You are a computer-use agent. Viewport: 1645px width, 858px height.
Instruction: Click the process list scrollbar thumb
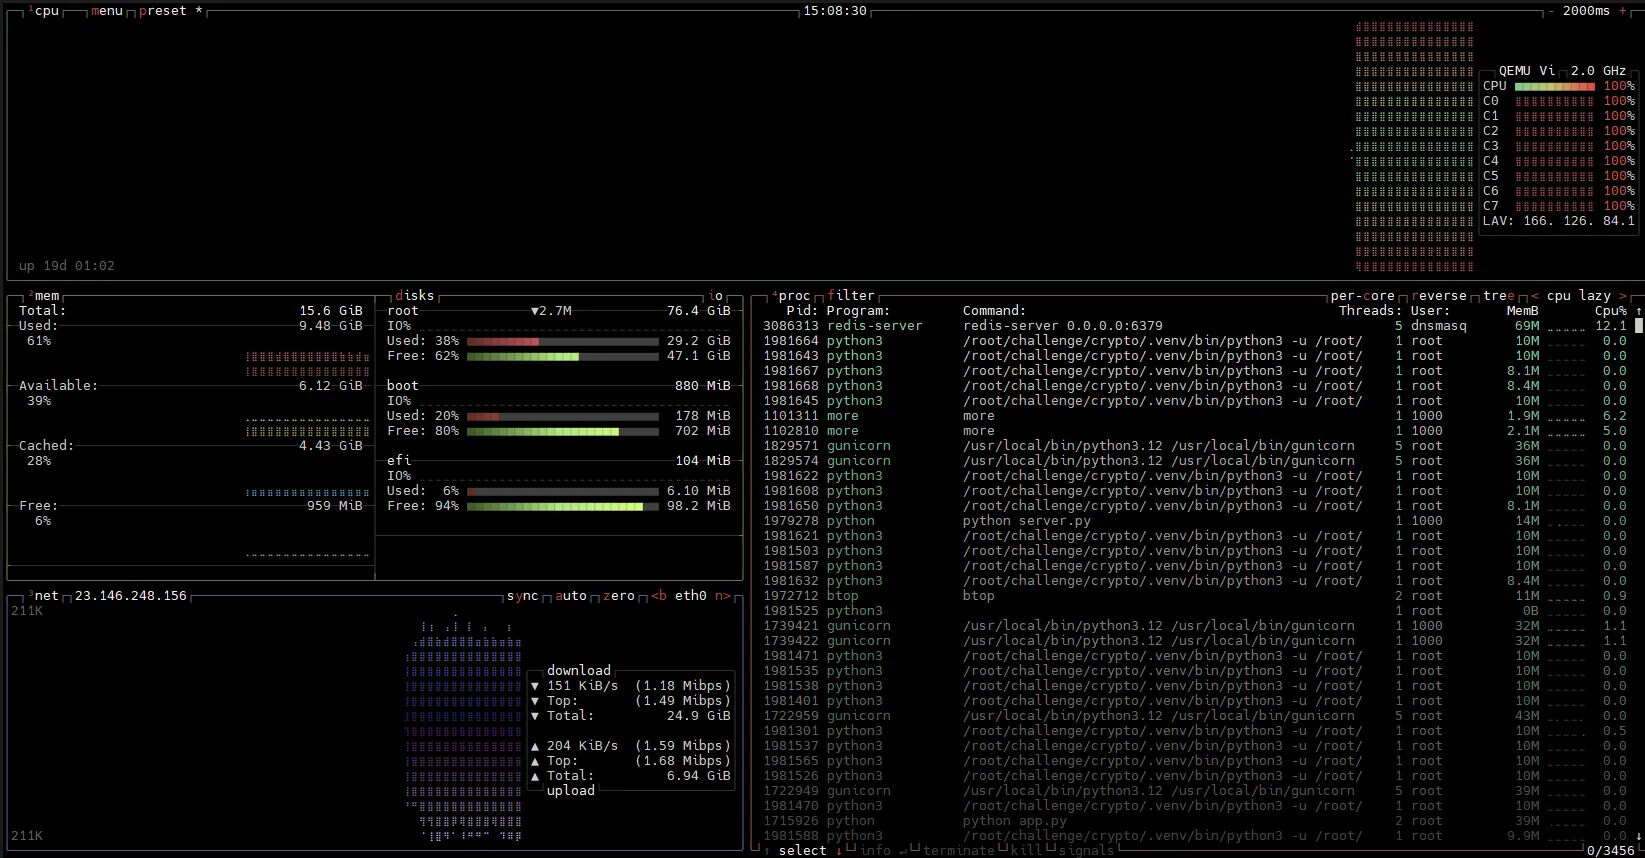coord(1639,326)
